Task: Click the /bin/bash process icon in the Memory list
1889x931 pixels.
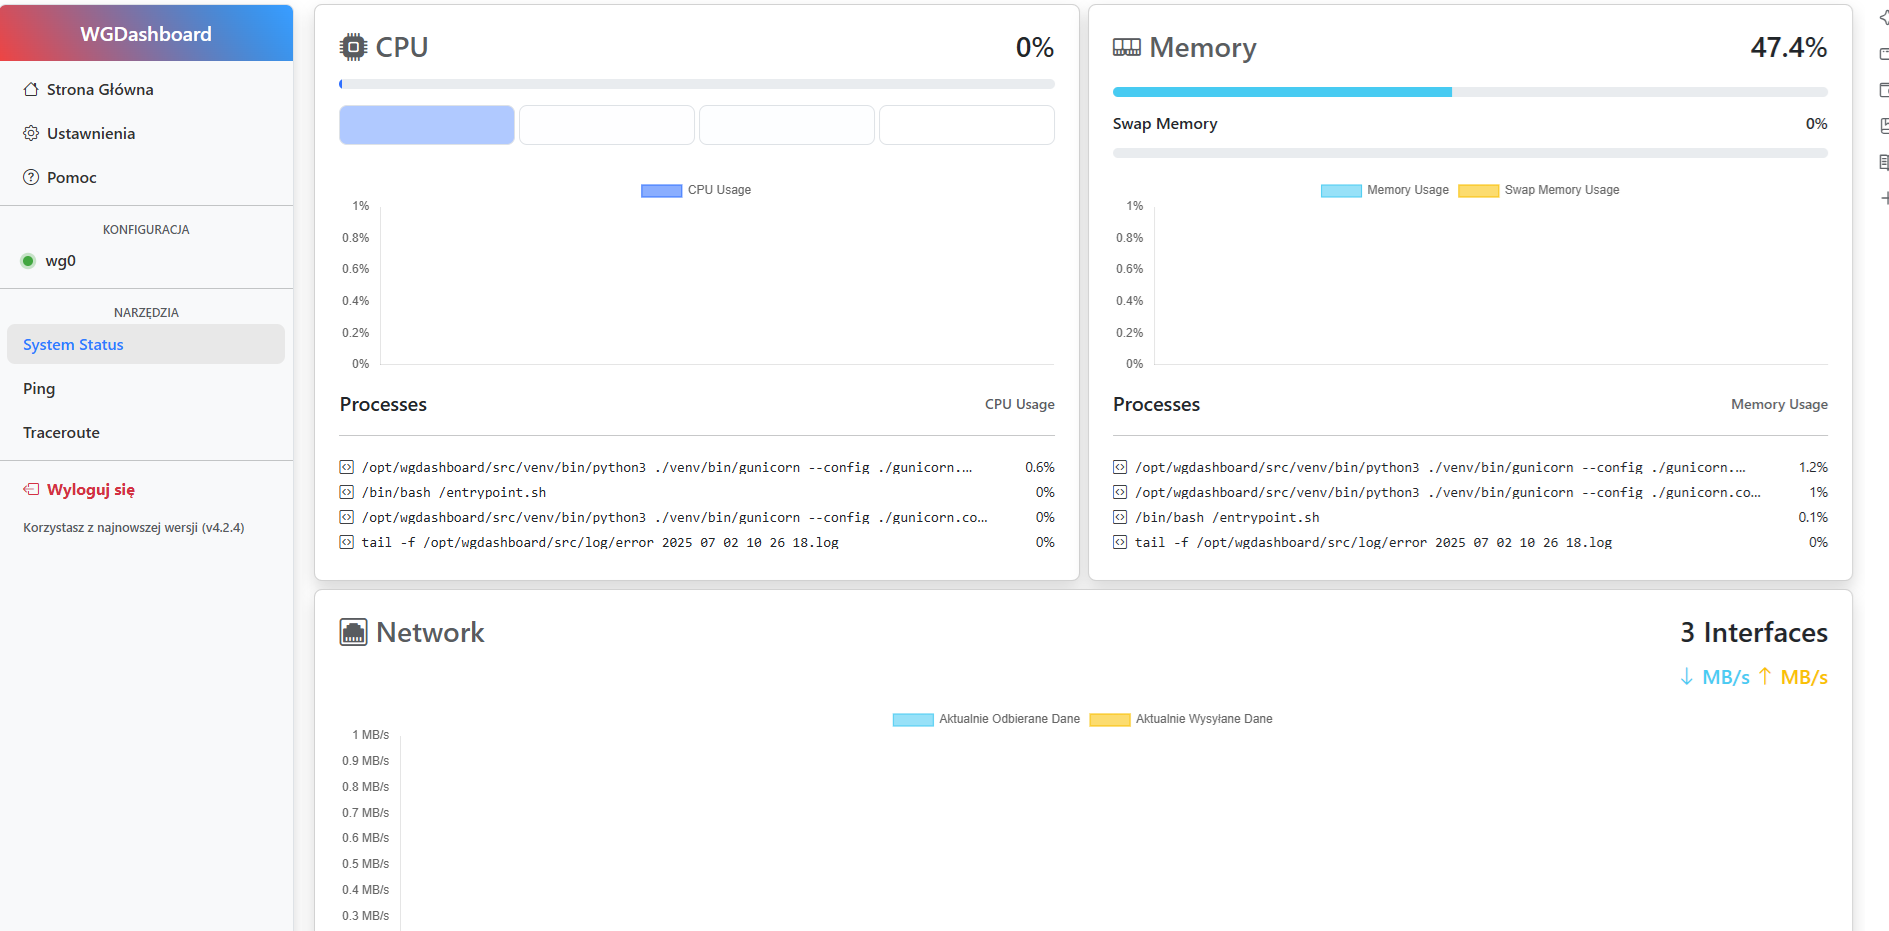Action: coord(1120,517)
